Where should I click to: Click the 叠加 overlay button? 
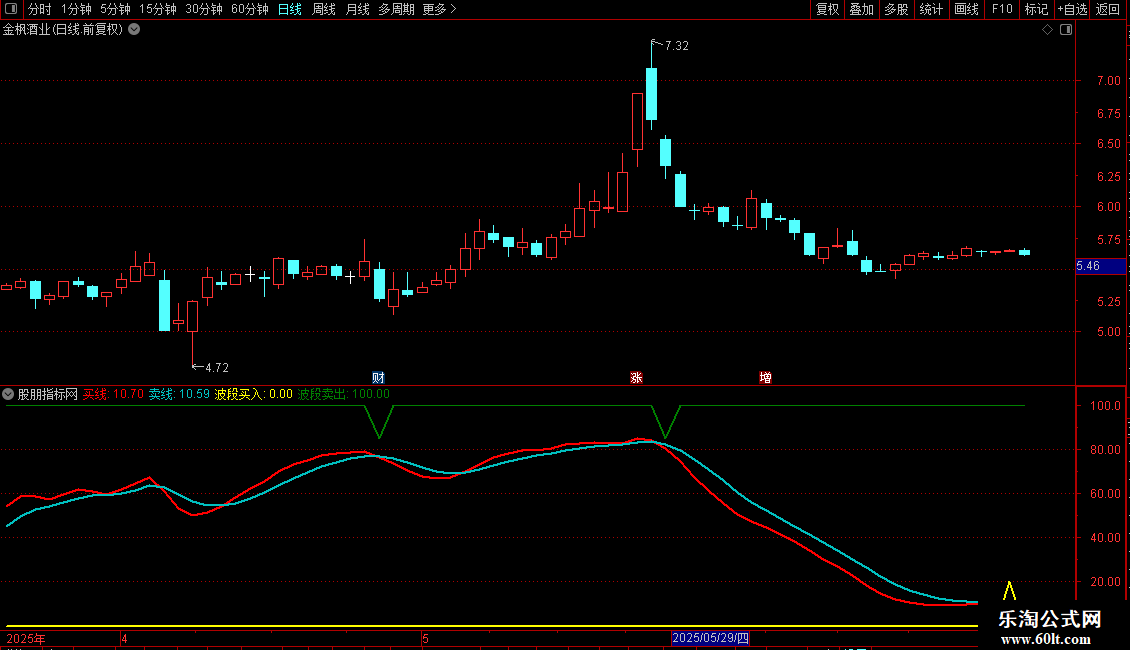[x=861, y=9]
